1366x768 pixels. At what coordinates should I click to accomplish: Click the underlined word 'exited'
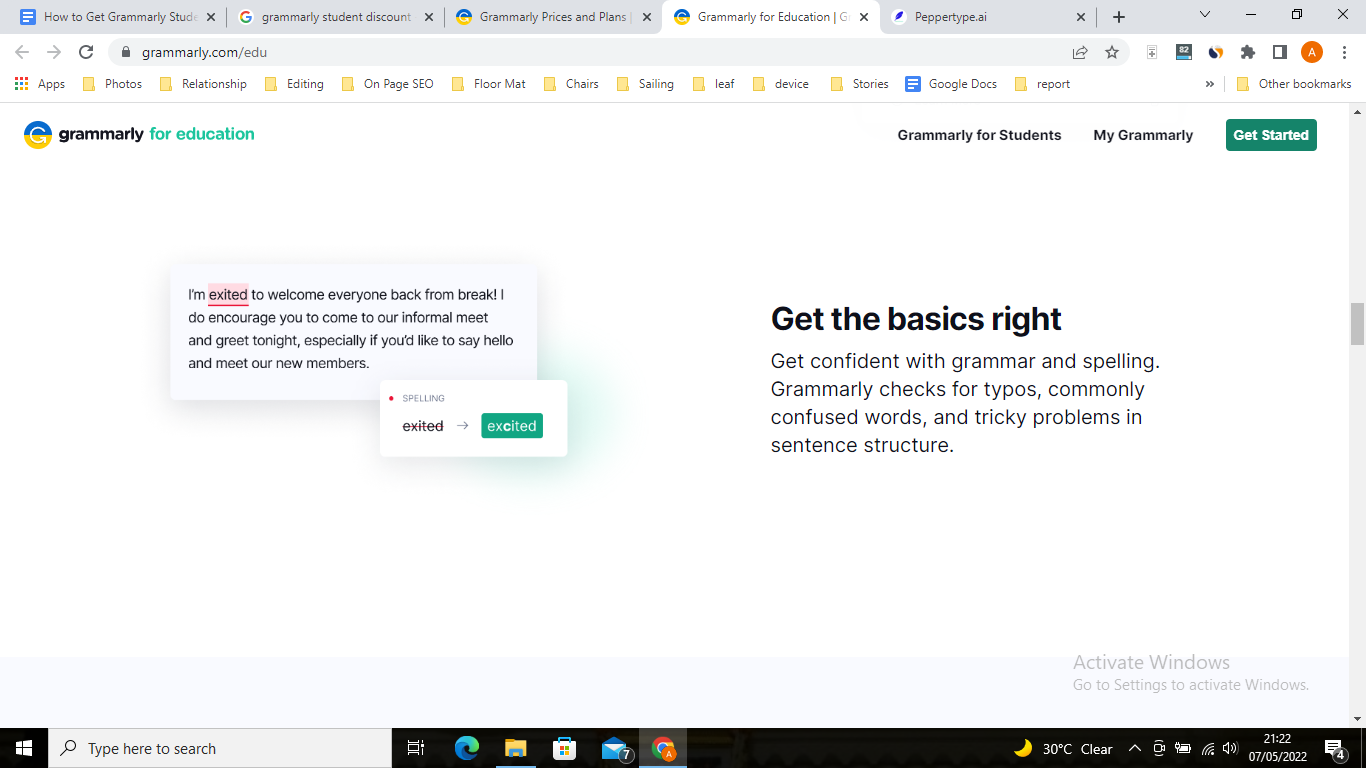click(228, 295)
